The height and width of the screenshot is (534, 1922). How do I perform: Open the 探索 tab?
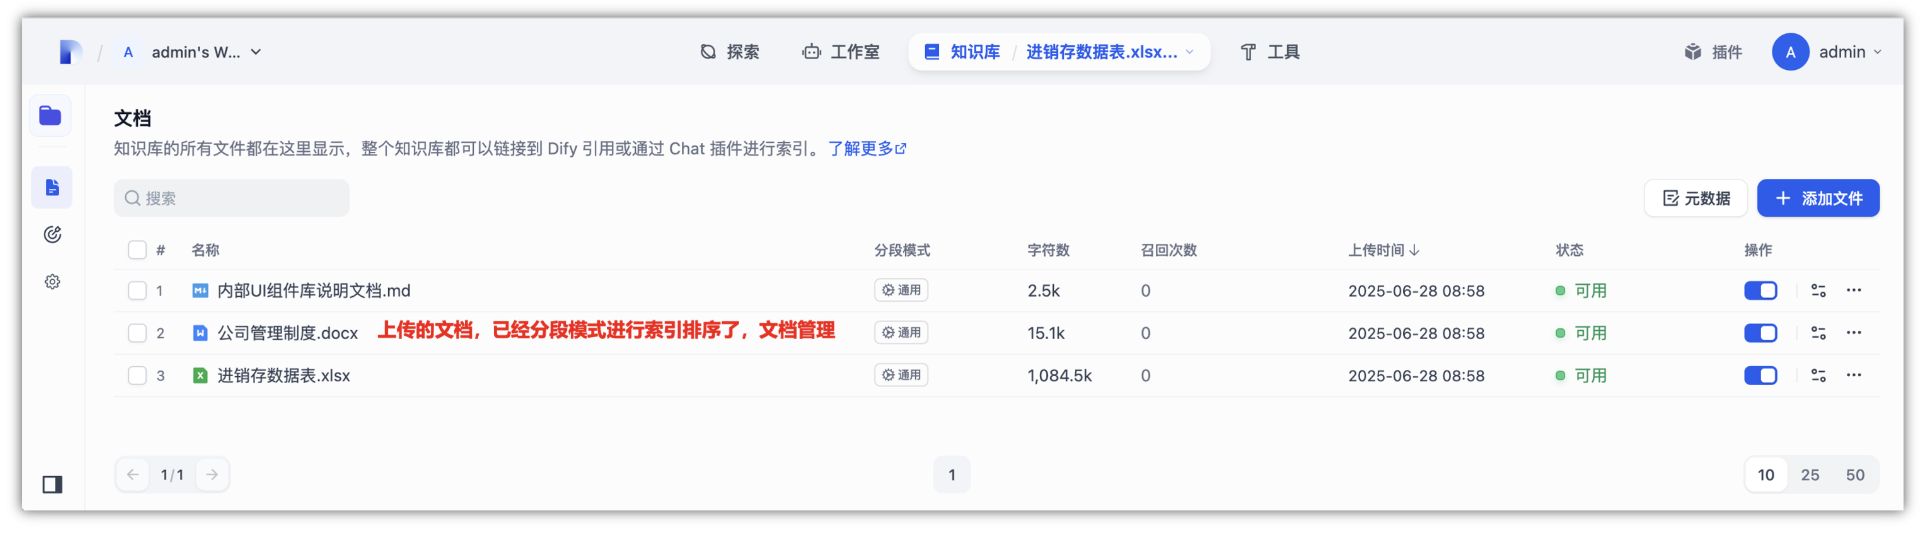[730, 52]
